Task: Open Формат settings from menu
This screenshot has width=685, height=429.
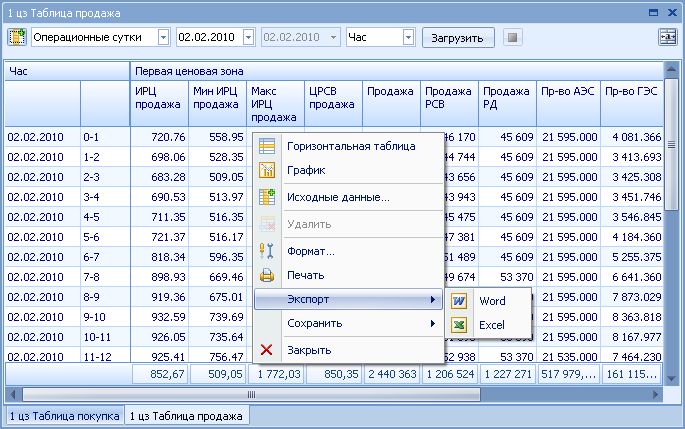Action: click(x=310, y=250)
